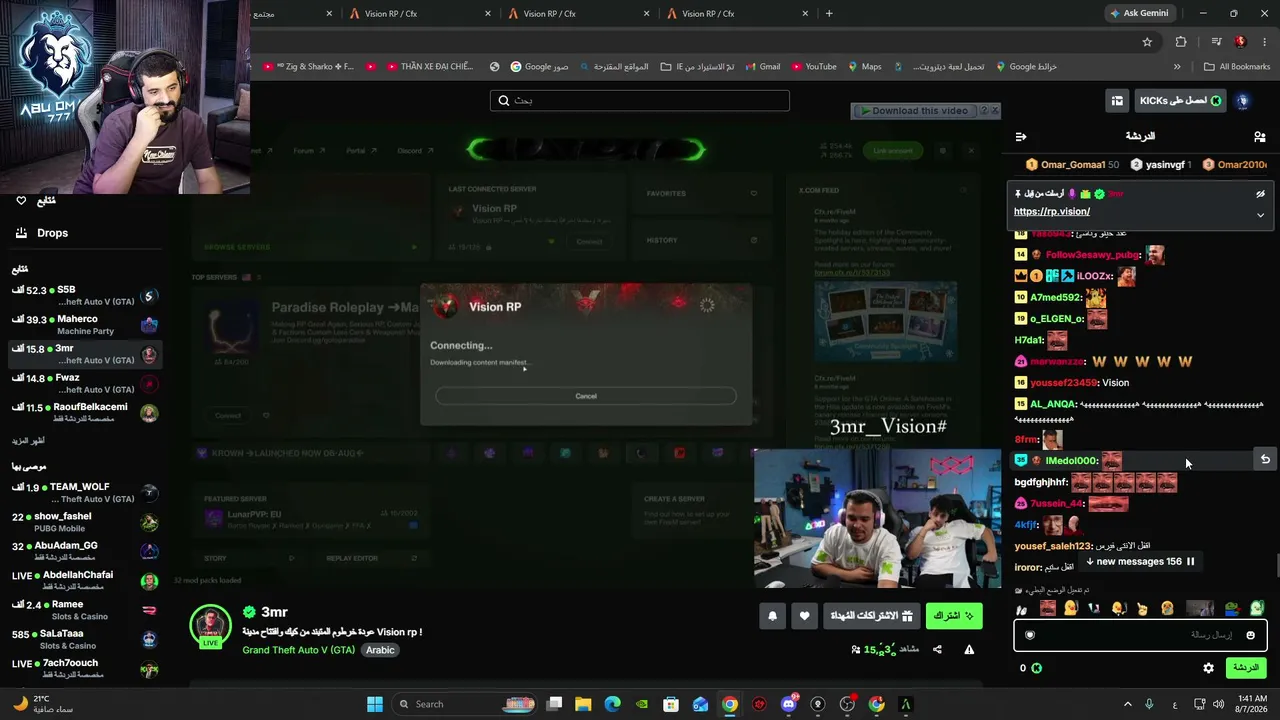Open the Windows Start menu
This screenshot has width=1280, height=720.
[375, 704]
